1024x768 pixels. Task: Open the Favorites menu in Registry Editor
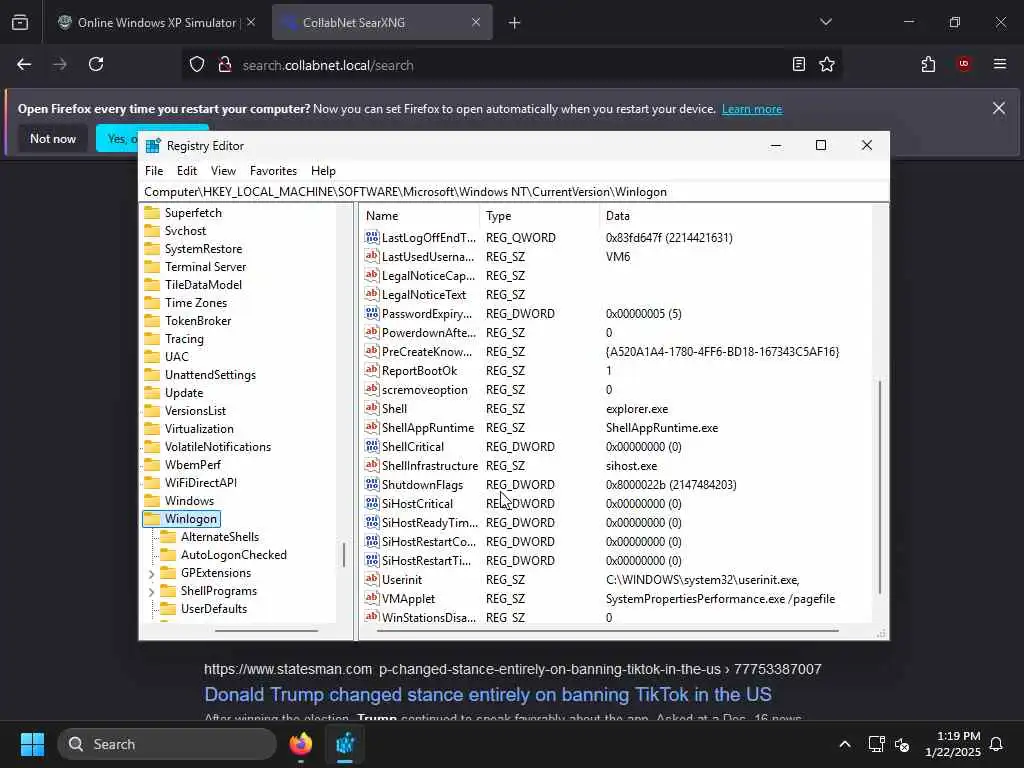pos(273,170)
